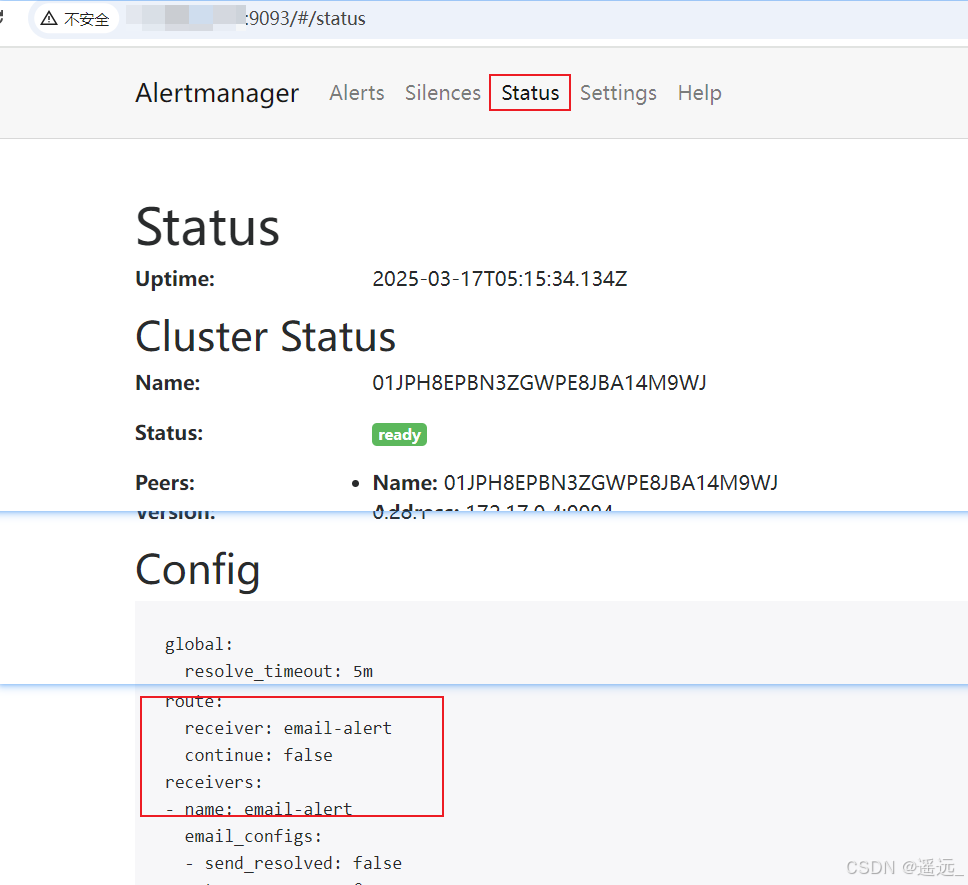This screenshot has height=885, width=968.
Task: Switch to the Settings tab
Action: point(618,93)
